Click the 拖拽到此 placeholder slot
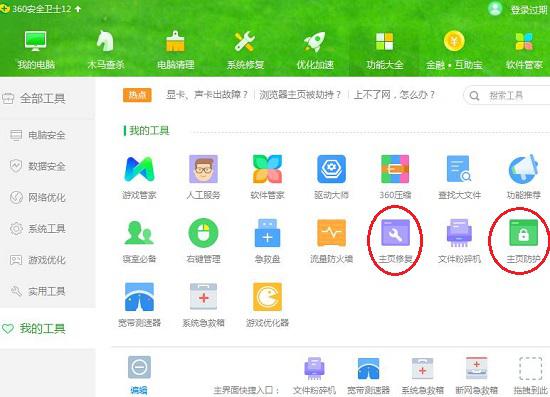Image resolution: width=550 pixels, height=397 pixels. coord(530,375)
